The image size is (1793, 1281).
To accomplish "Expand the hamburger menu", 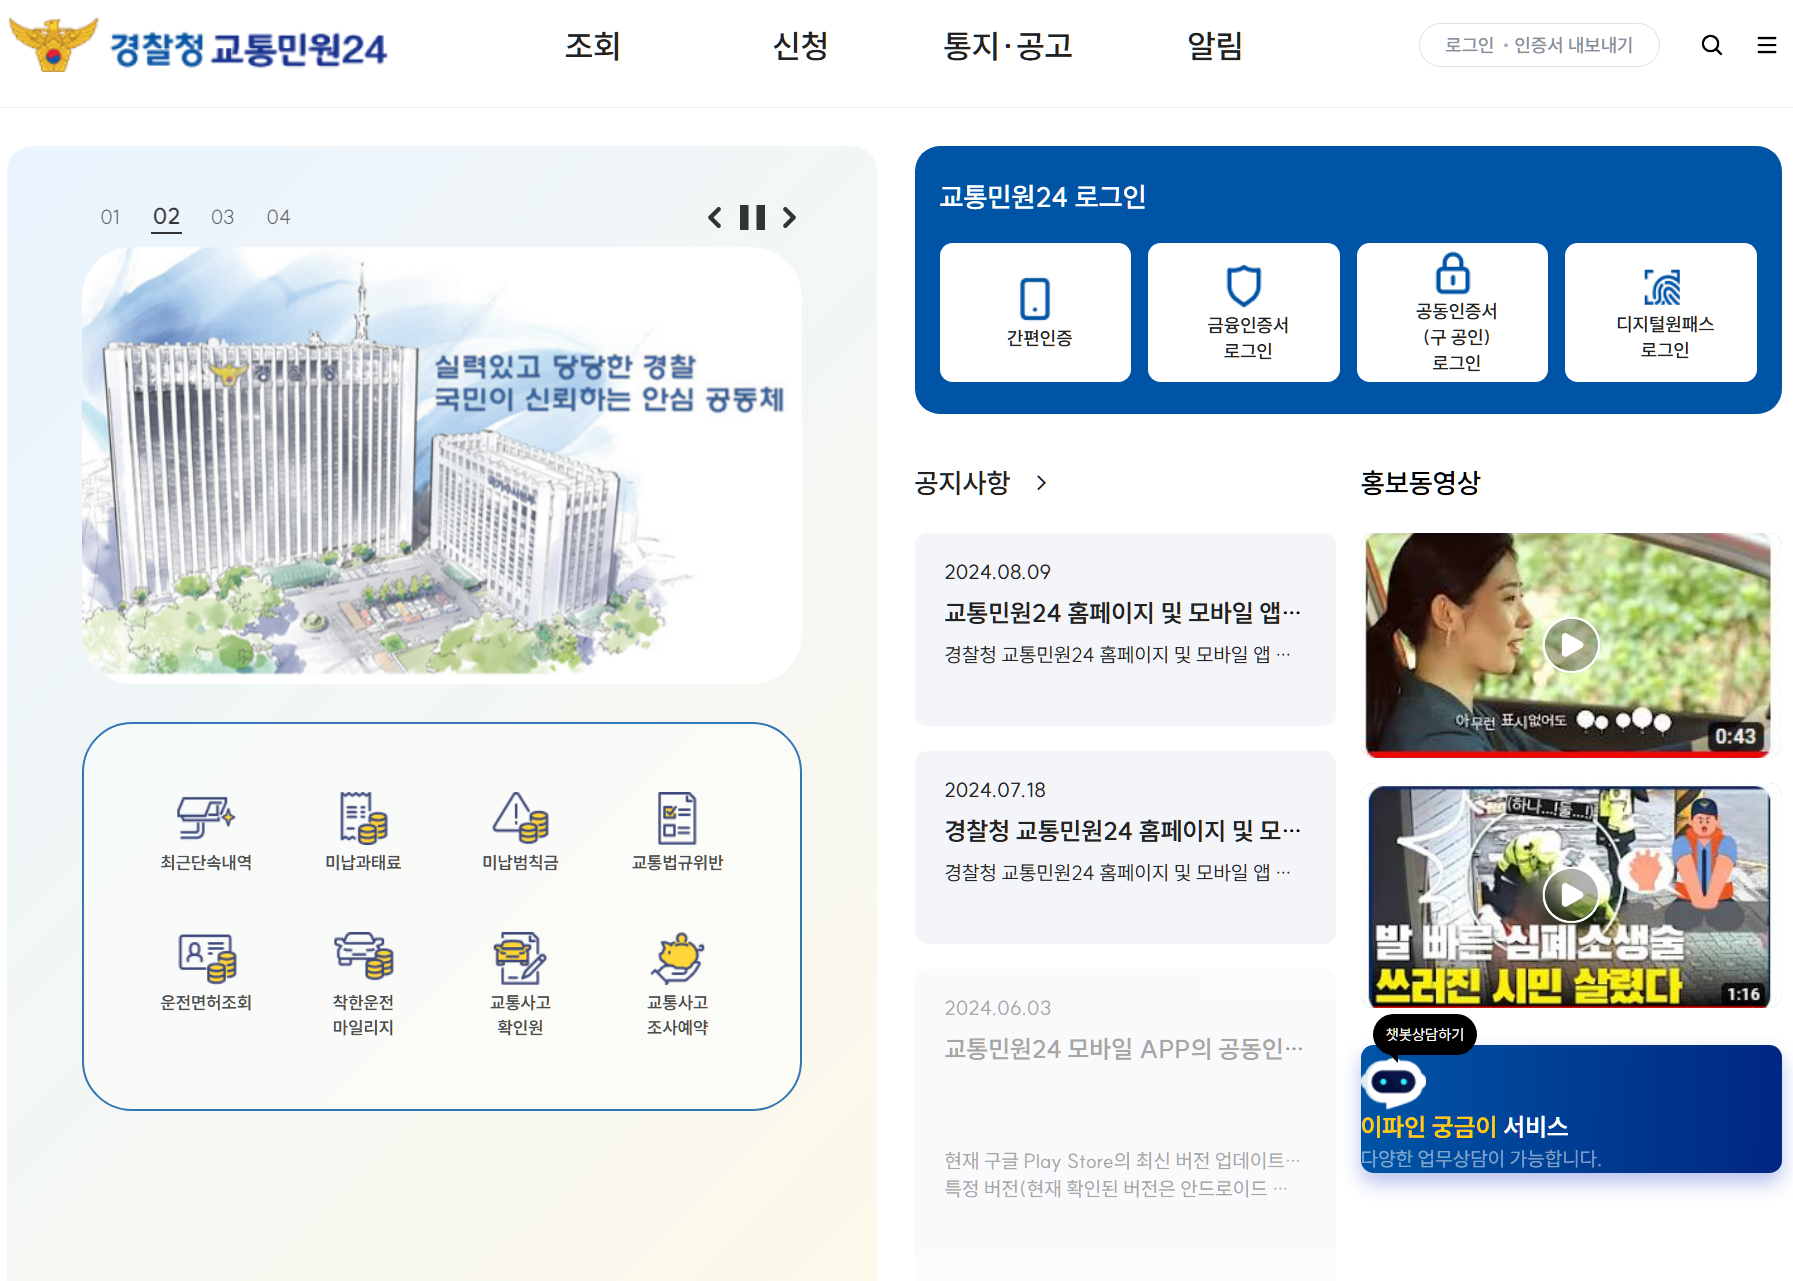I will 1766,45.
